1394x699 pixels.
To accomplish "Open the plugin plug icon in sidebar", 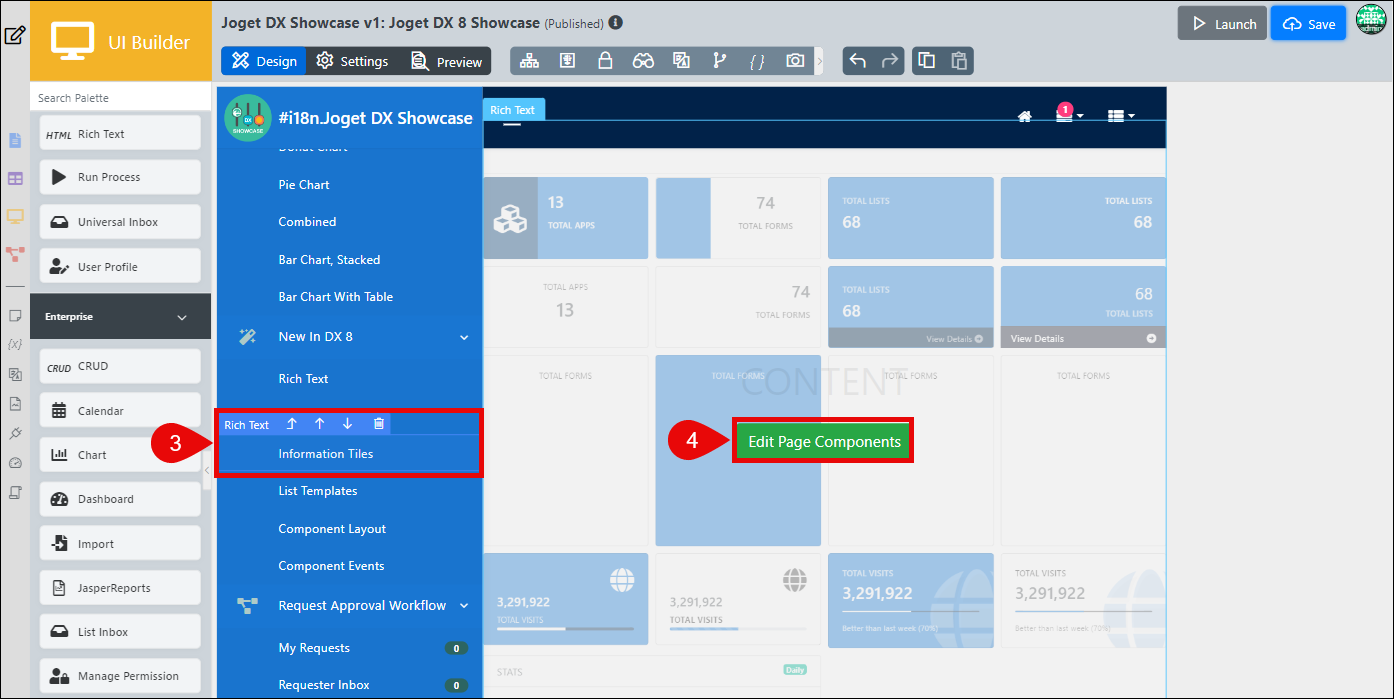I will click(15, 433).
